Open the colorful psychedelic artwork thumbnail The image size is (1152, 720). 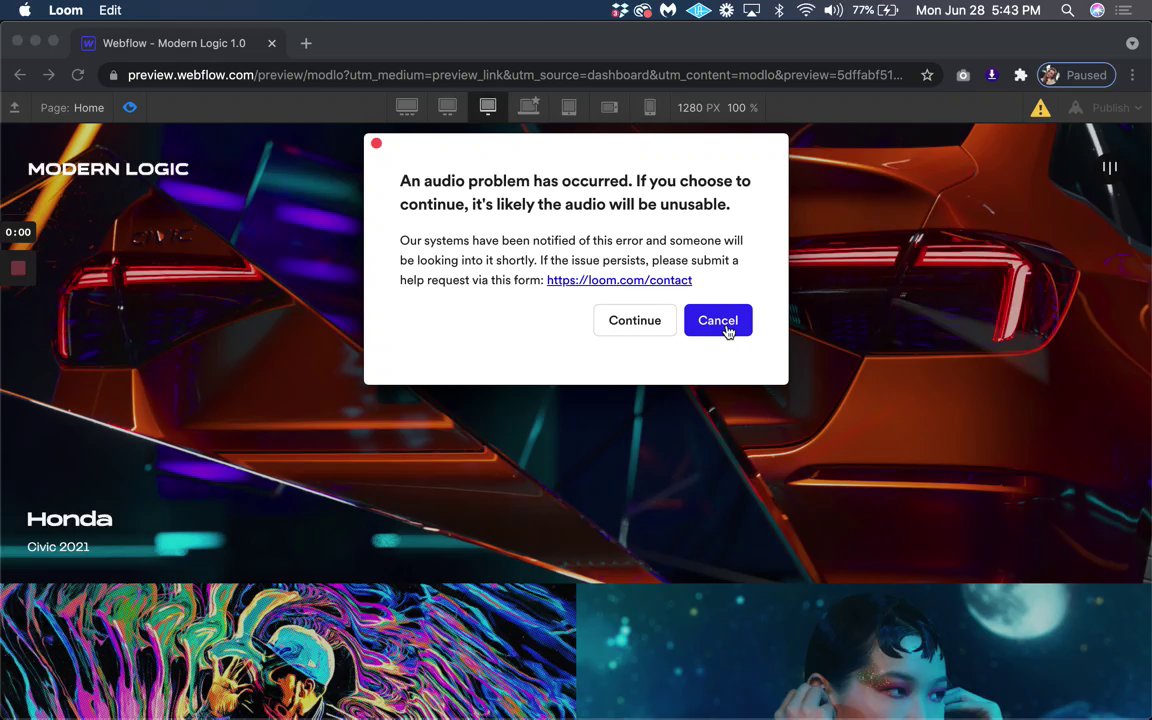point(288,652)
